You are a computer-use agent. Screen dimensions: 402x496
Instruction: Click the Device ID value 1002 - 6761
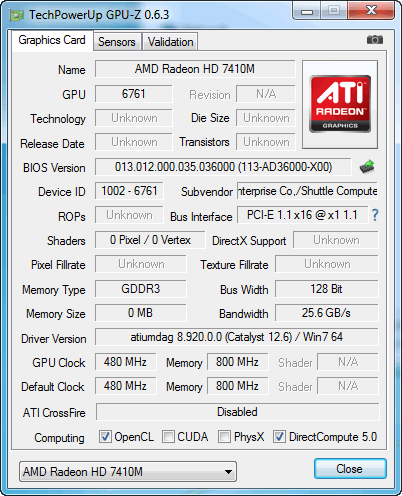[x=129, y=191]
